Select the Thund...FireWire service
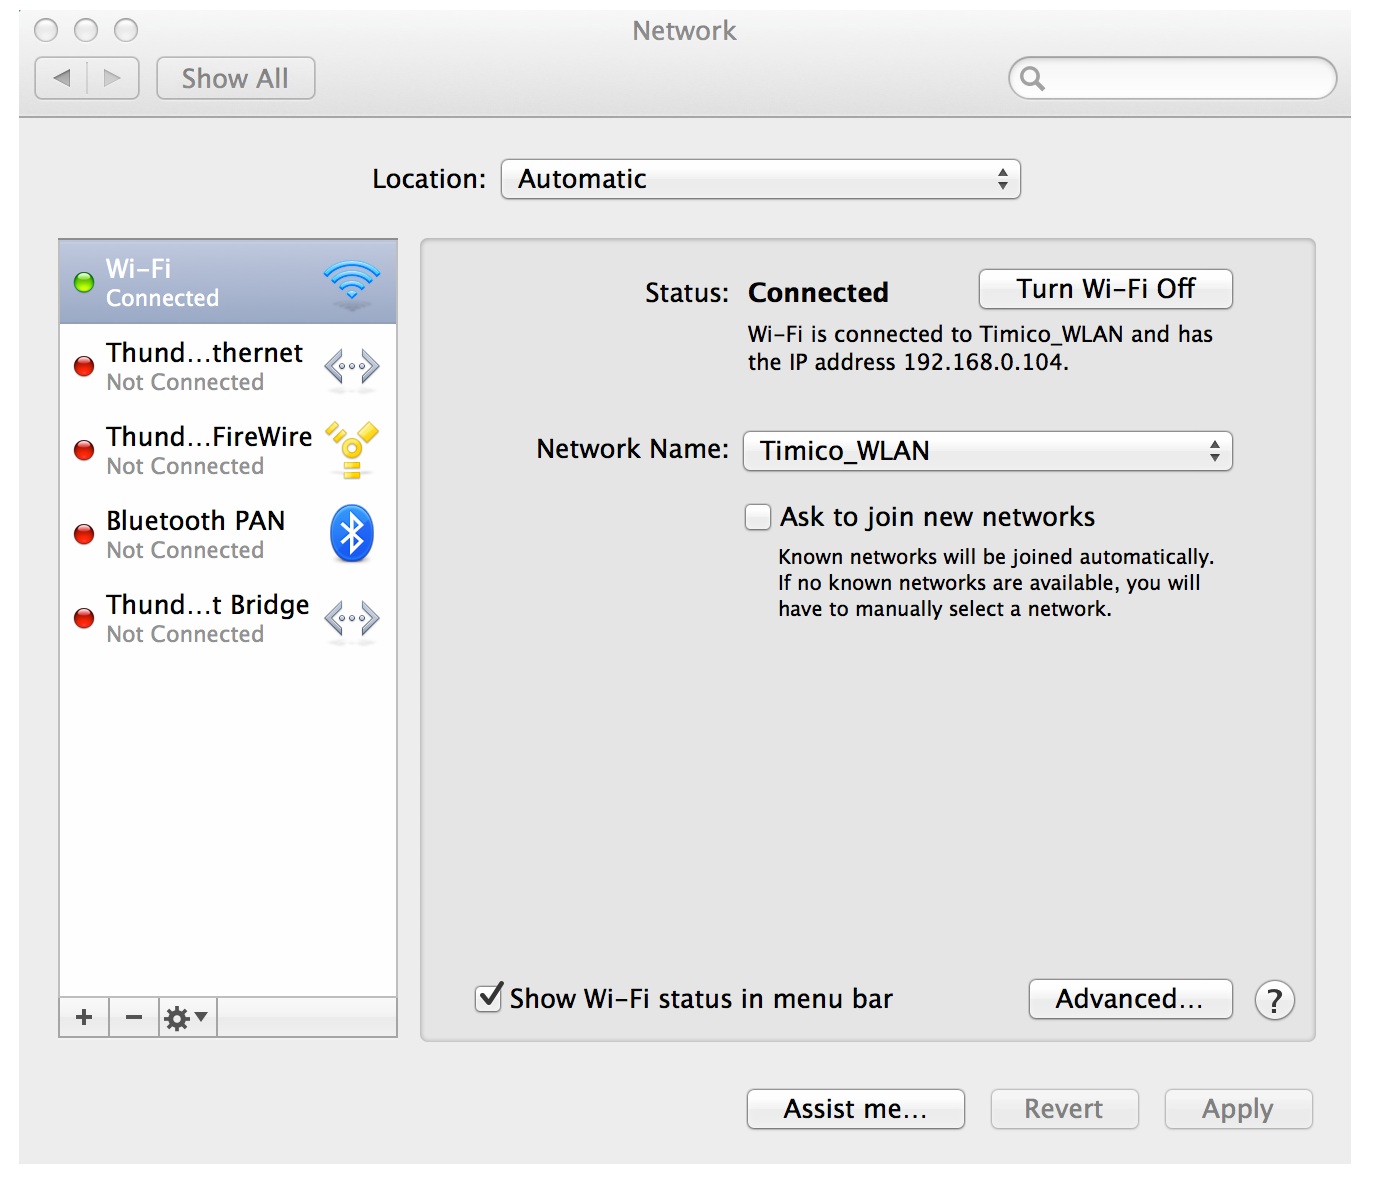The image size is (1376, 1188). click(x=228, y=451)
